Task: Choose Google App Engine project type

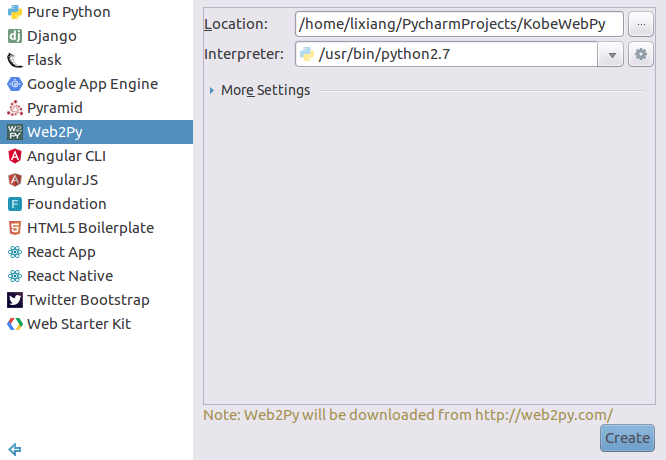Action: coord(96,84)
